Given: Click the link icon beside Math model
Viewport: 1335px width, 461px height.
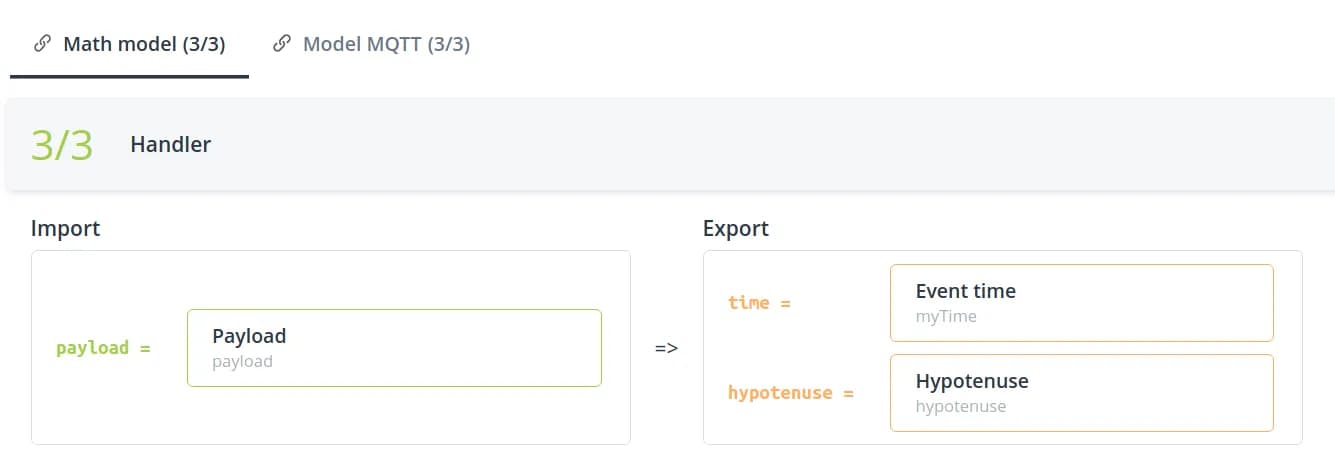Looking at the screenshot, I should [42, 44].
